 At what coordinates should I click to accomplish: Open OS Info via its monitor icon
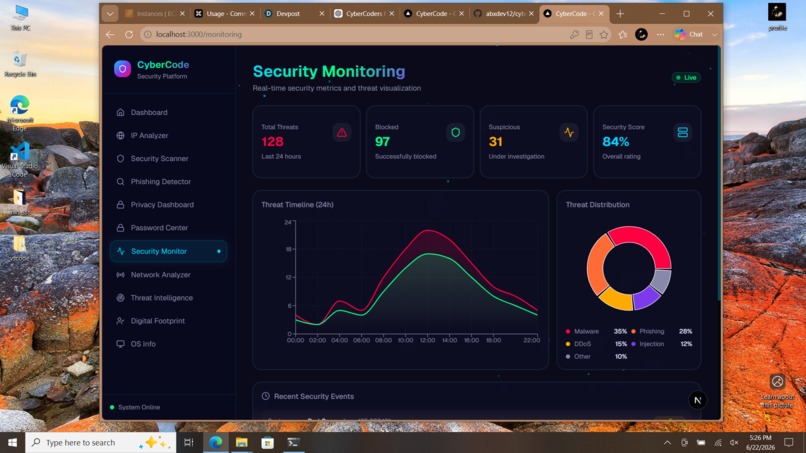[x=120, y=344]
